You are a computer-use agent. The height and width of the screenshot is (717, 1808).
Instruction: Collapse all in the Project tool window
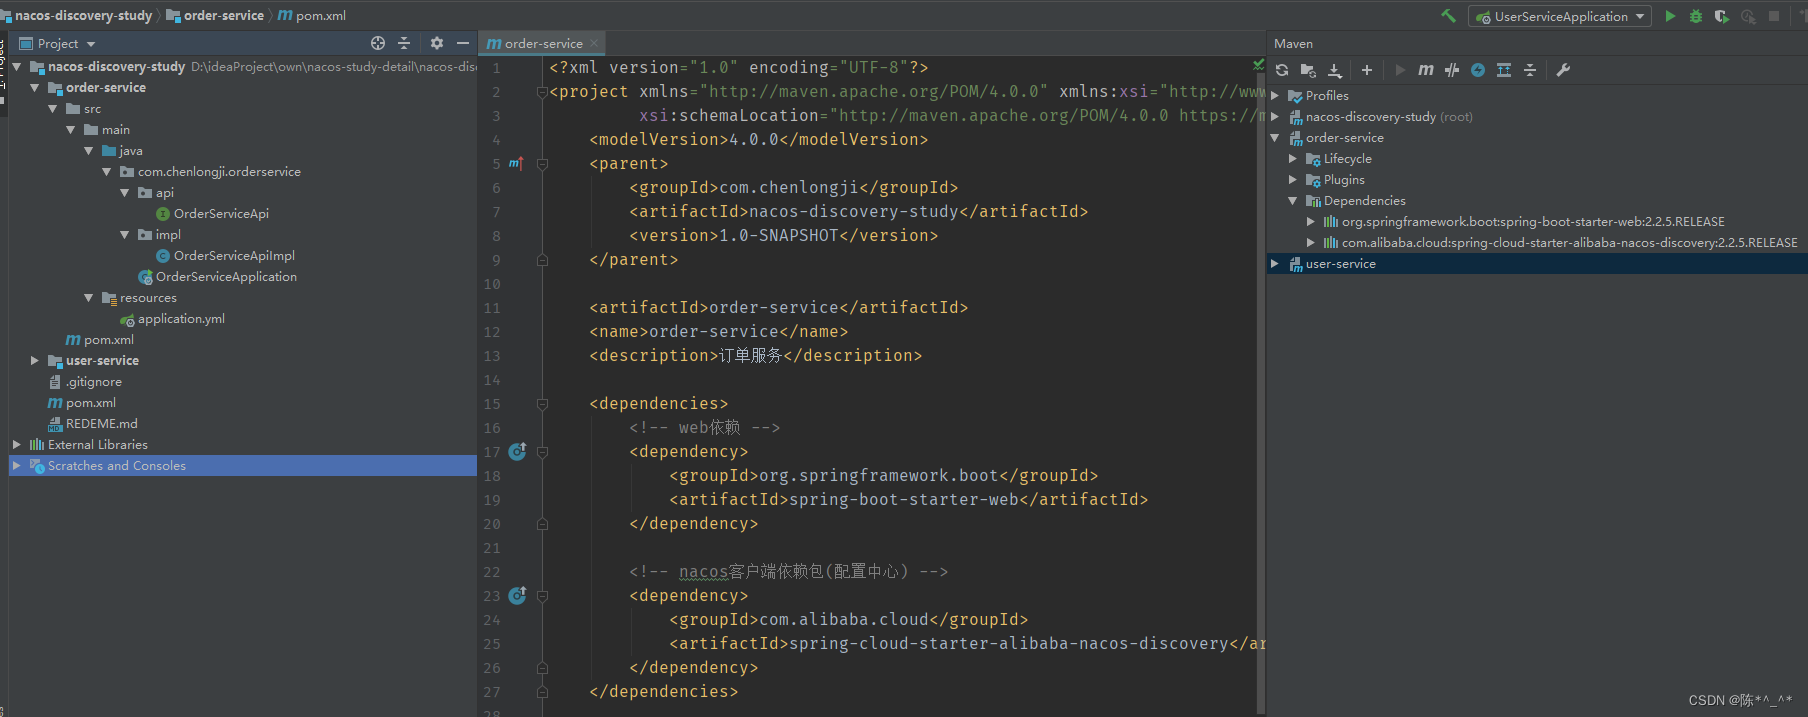[404, 43]
